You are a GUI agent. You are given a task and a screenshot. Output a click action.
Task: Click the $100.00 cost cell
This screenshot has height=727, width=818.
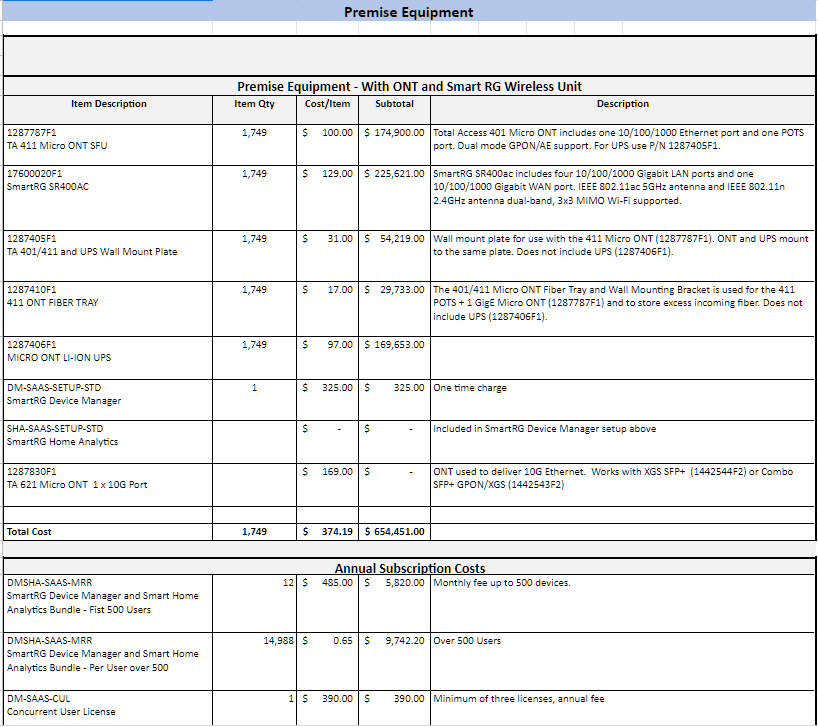(327, 144)
